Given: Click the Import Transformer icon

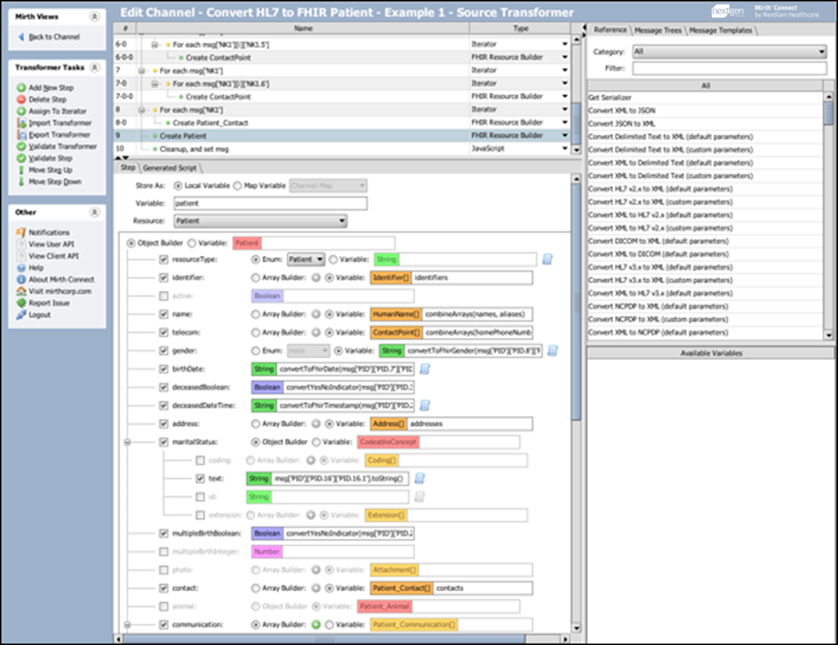Looking at the screenshot, I should tap(21, 123).
